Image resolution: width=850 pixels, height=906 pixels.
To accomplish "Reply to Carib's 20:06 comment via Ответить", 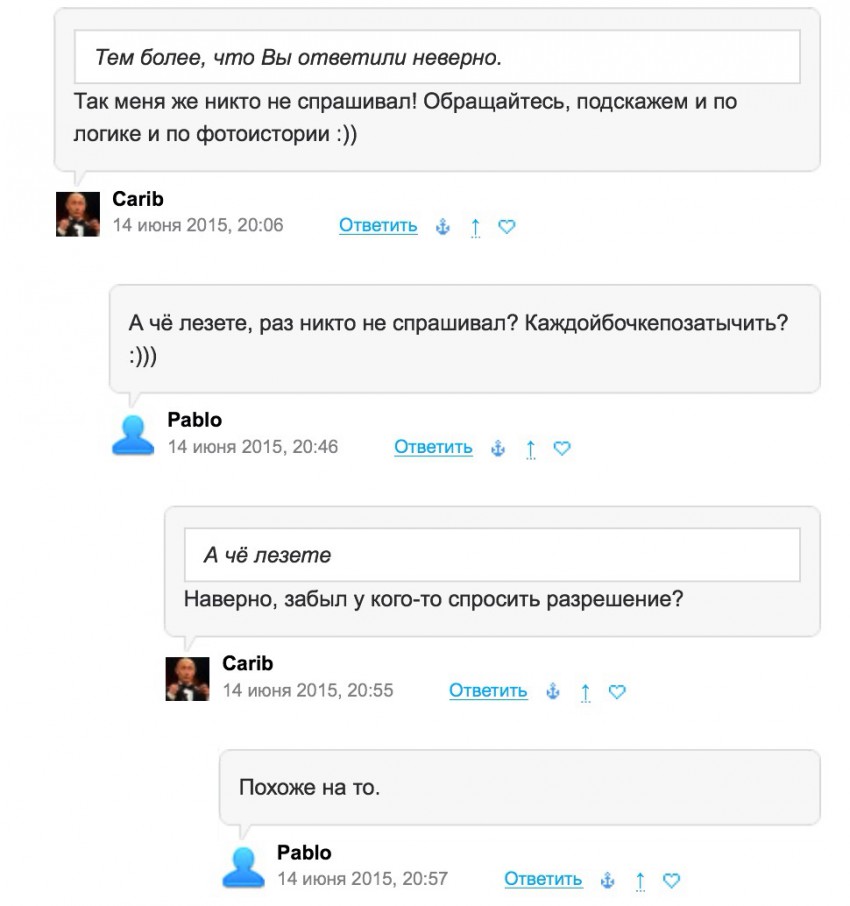I will [378, 226].
